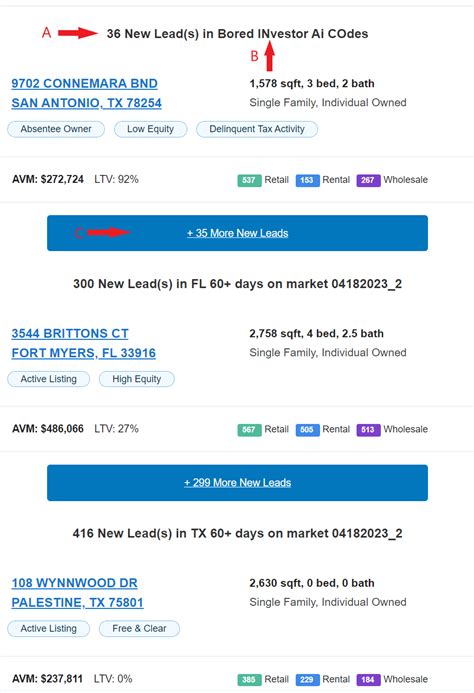Image resolution: width=474 pixels, height=693 pixels.
Task: Open the + 35 More New Leads button
Action: [x=237, y=233]
